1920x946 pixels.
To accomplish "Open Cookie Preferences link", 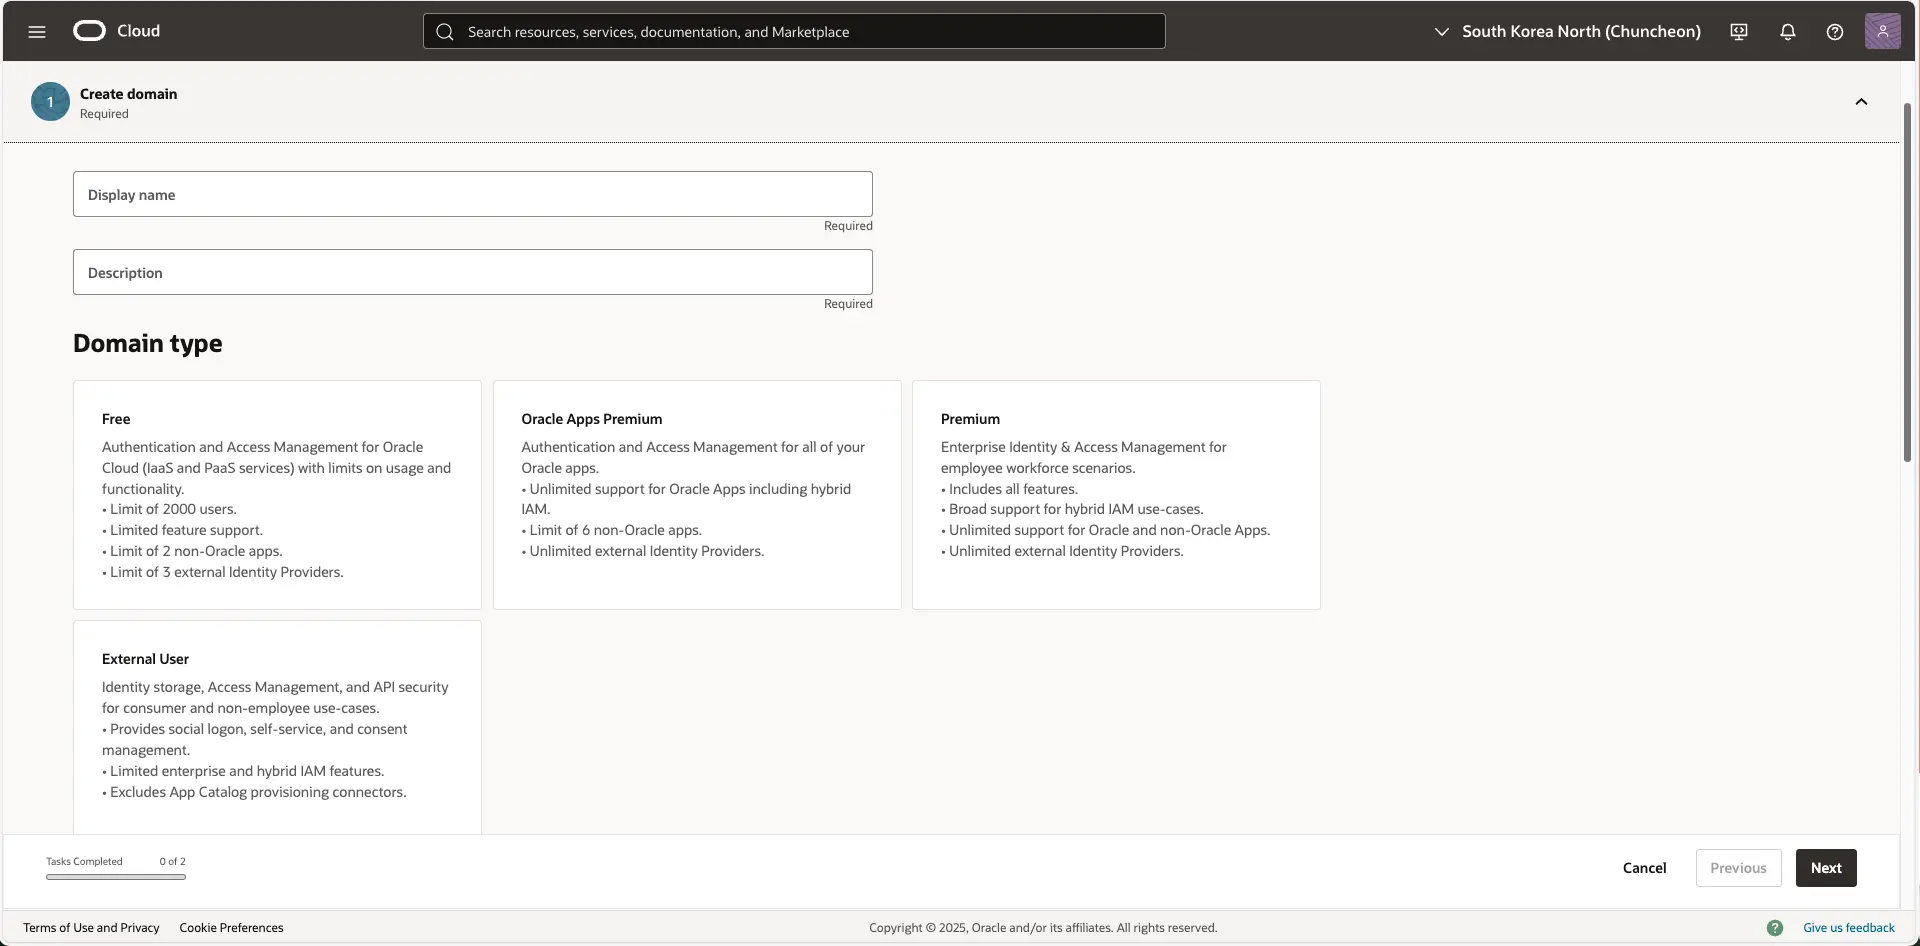I will [231, 928].
